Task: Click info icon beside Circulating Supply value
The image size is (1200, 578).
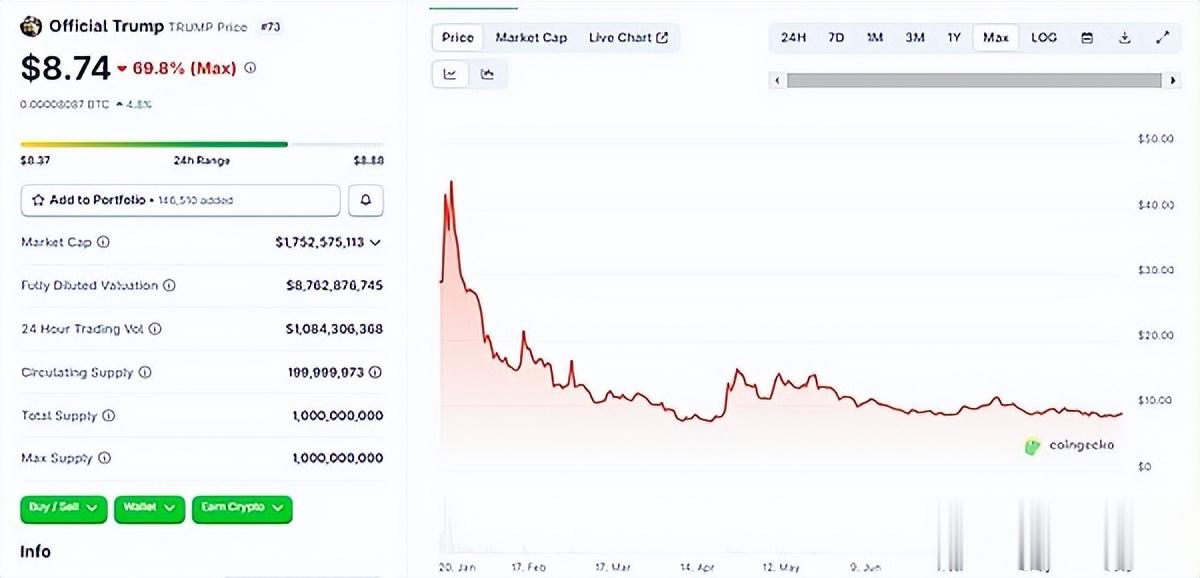Action: click(x=375, y=372)
